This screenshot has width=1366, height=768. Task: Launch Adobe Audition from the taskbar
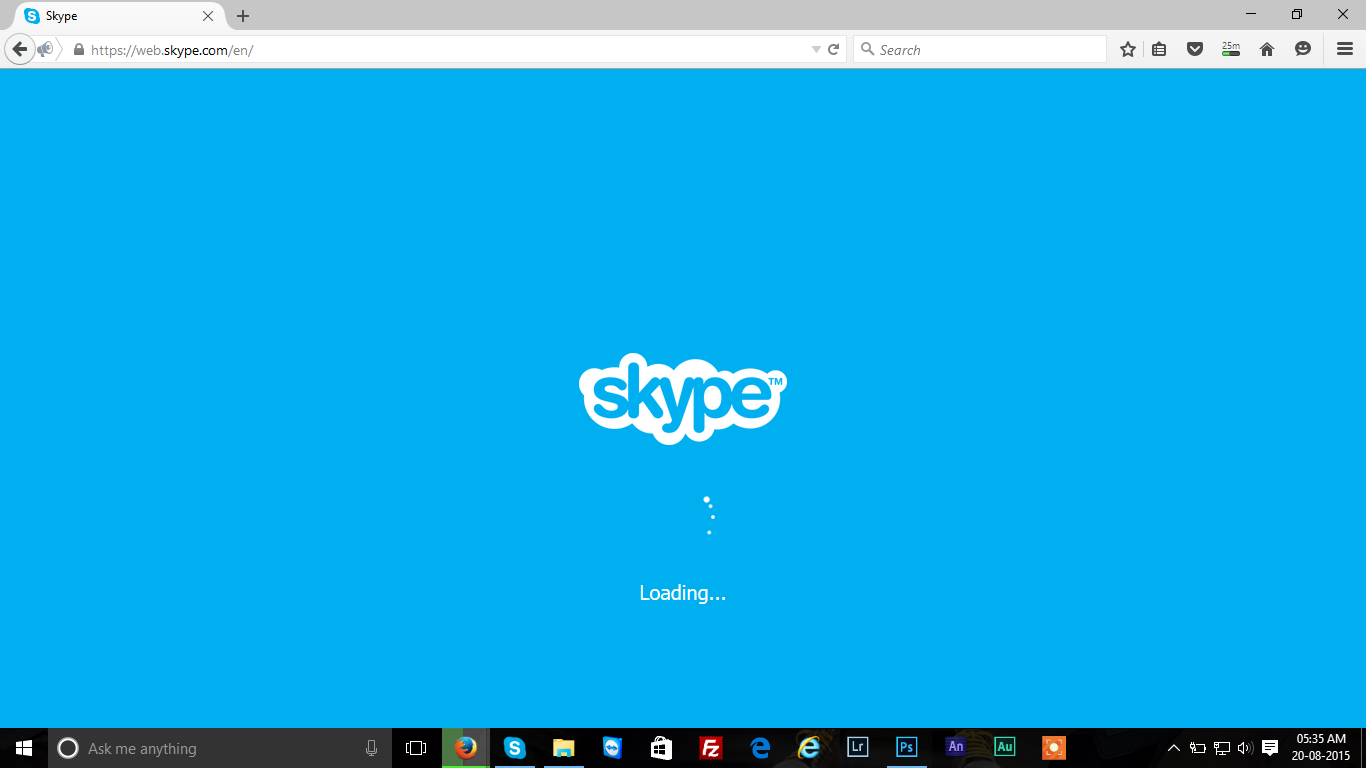coord(1005,746)
